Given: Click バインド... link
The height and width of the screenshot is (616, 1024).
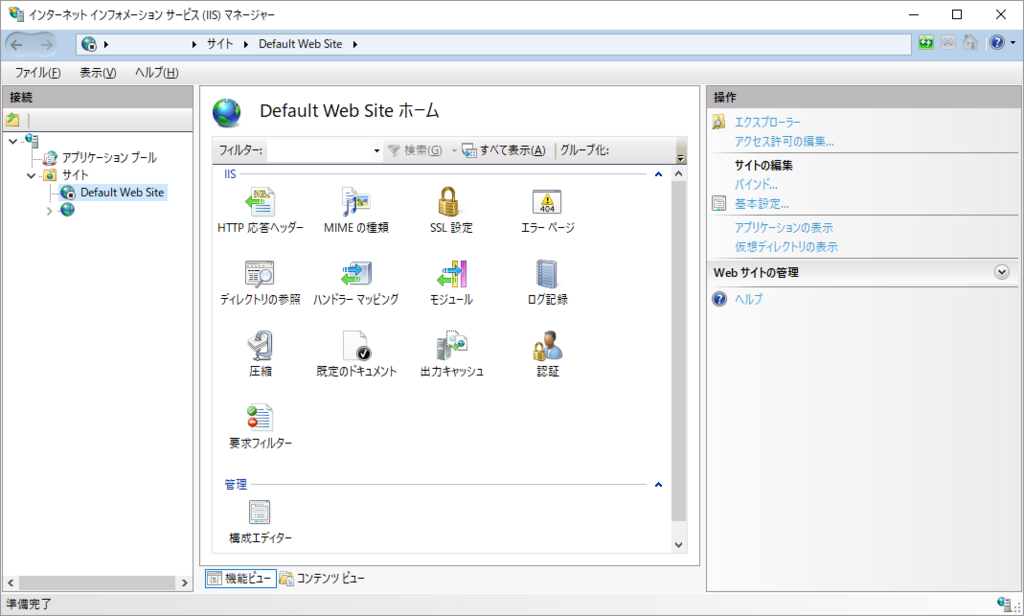Looking at the screenshot, I should pyautogui.click(x=756, y=184).
